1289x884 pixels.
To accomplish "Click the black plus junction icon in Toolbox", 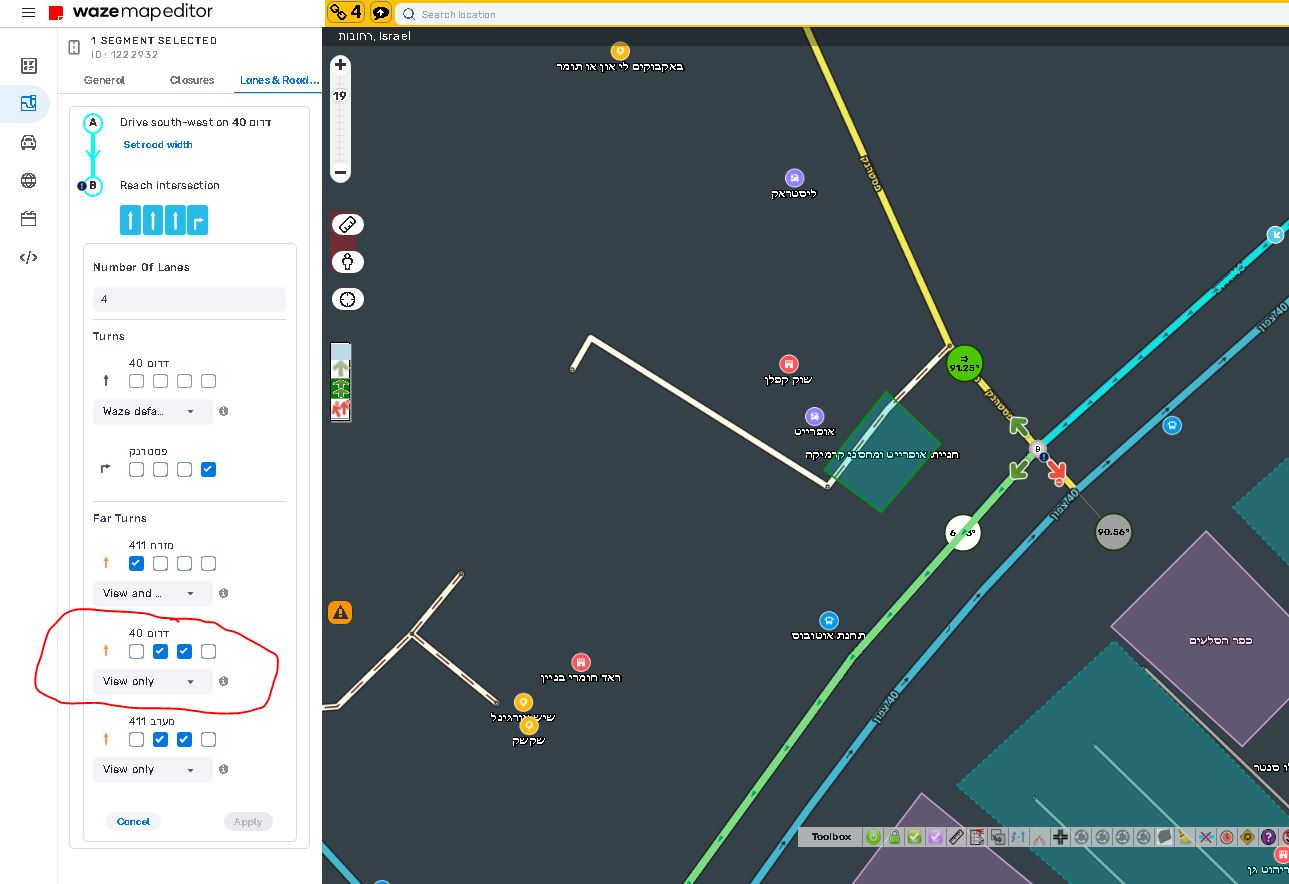I will [1060, 837].
